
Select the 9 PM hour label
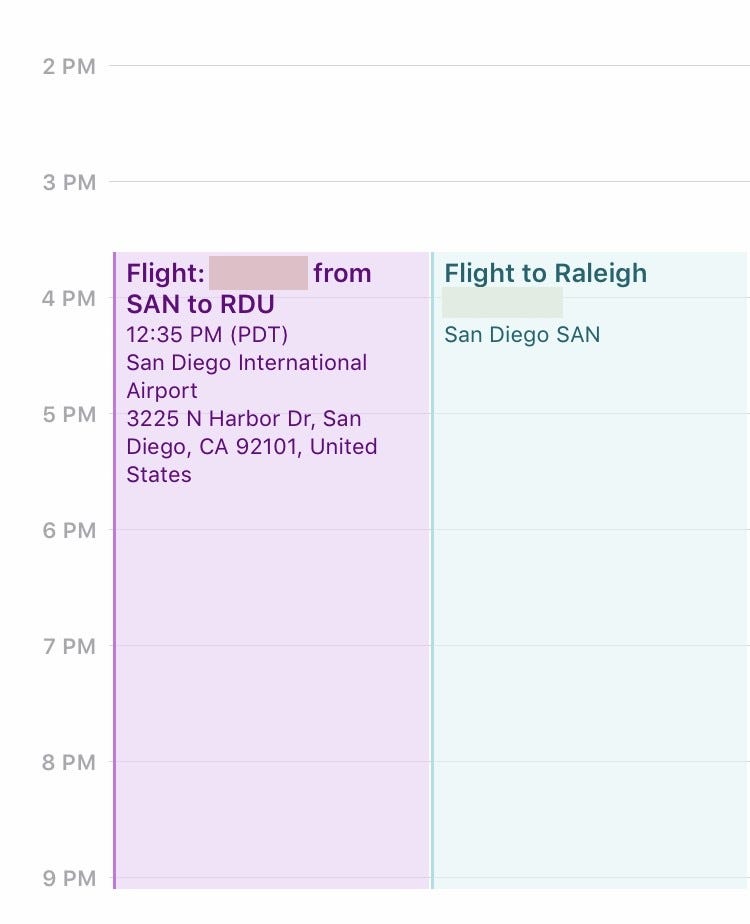pos(69,879)
